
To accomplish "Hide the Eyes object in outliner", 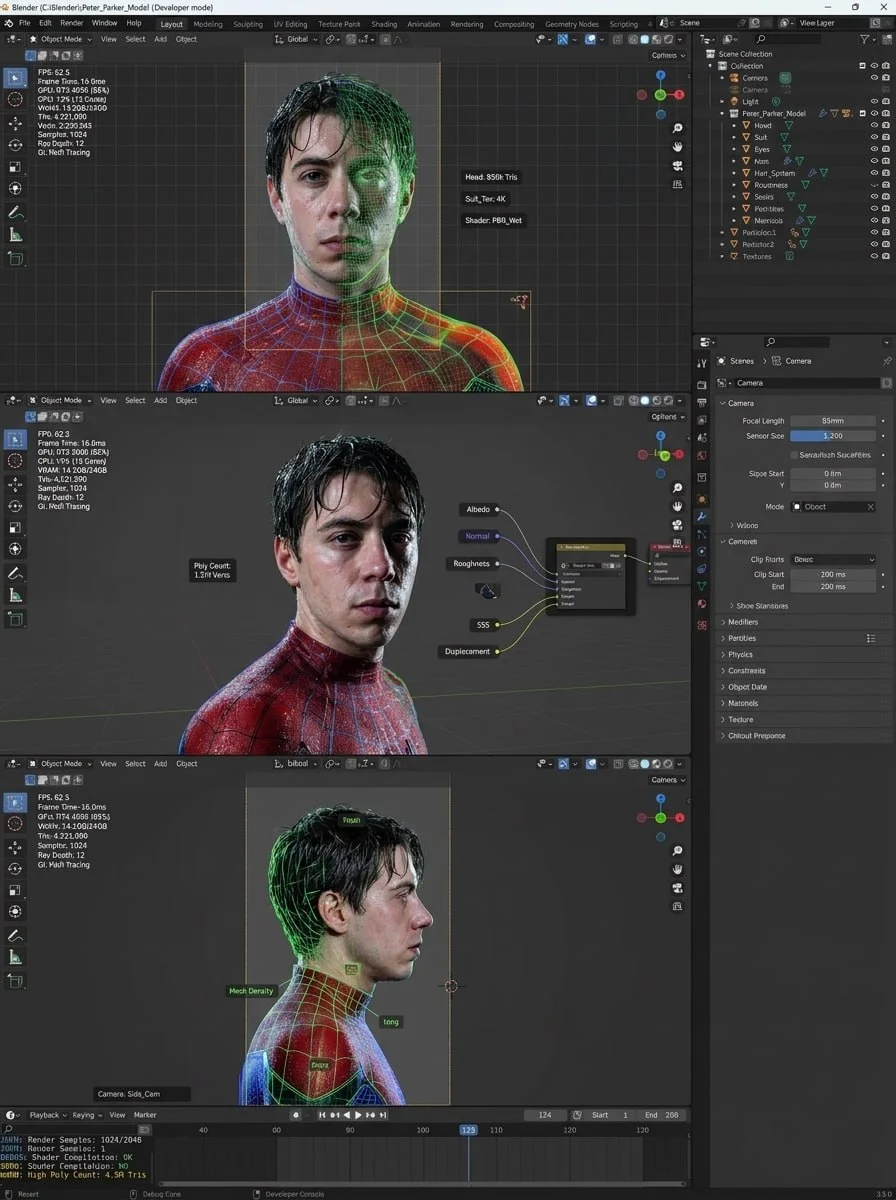I will (x=874, y=149).
